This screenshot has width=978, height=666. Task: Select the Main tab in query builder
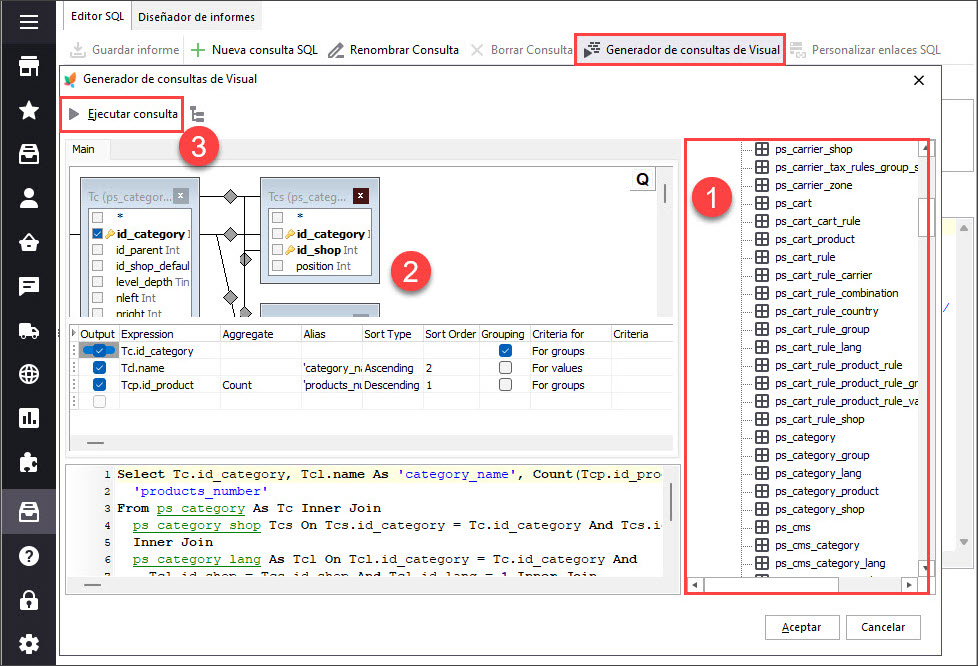click(84, 149)
